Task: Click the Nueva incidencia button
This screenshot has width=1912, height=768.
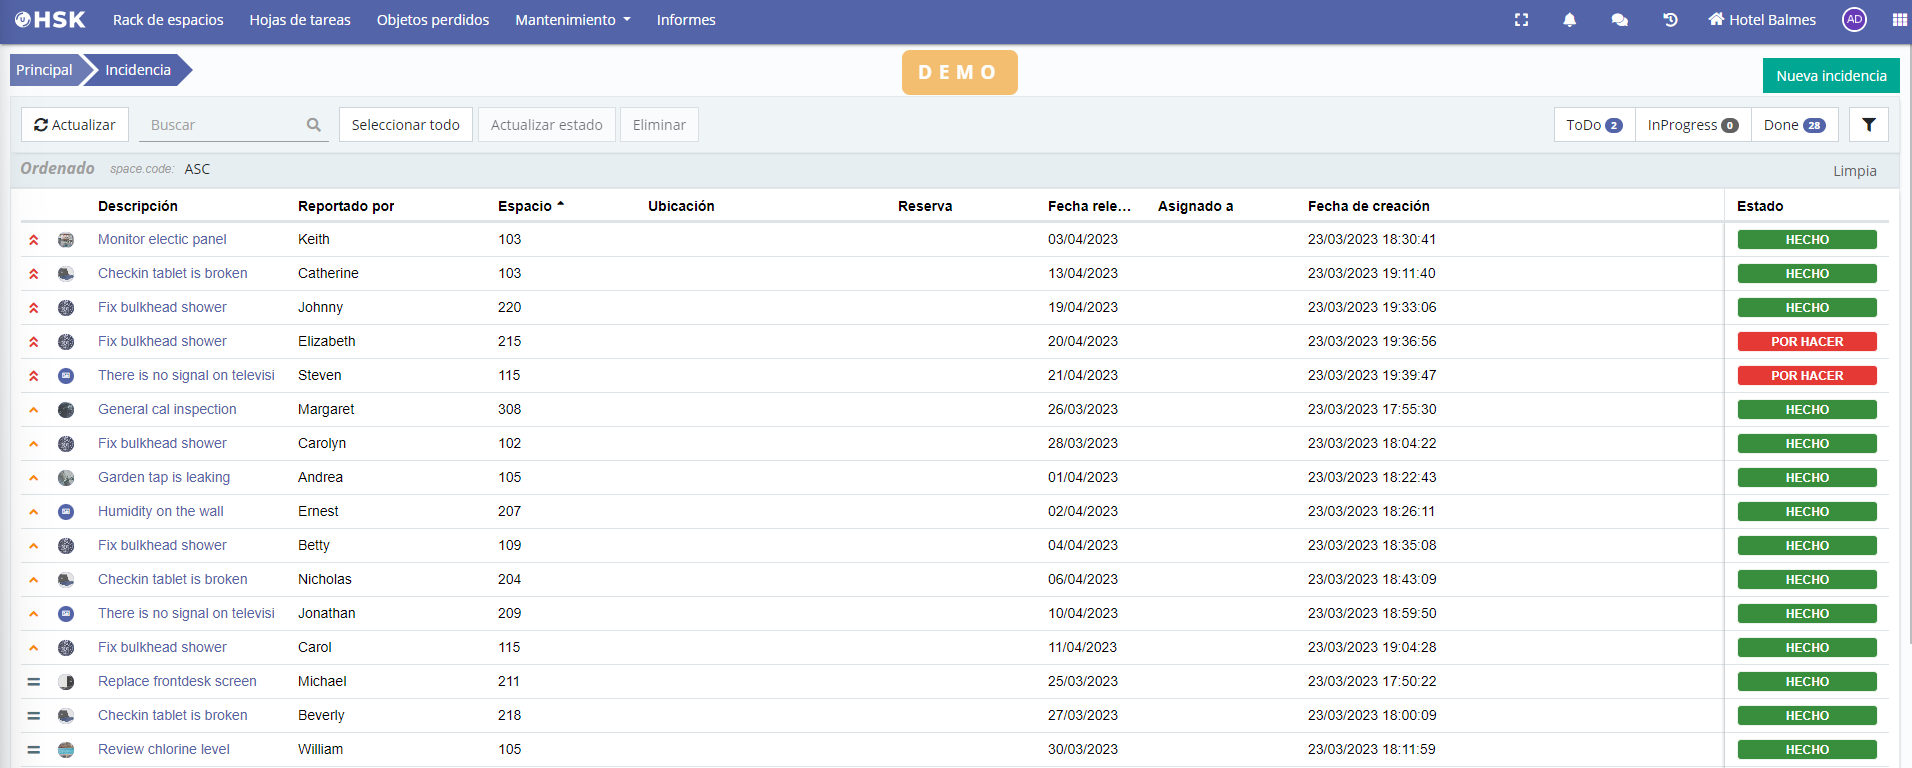Action: coord(1830,76)
